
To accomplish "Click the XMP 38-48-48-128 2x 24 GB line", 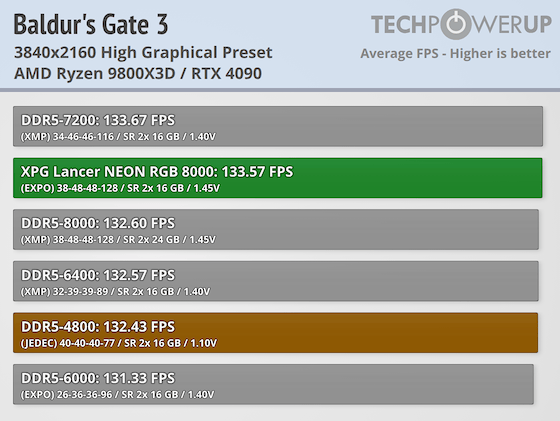I will click(118, 240).
